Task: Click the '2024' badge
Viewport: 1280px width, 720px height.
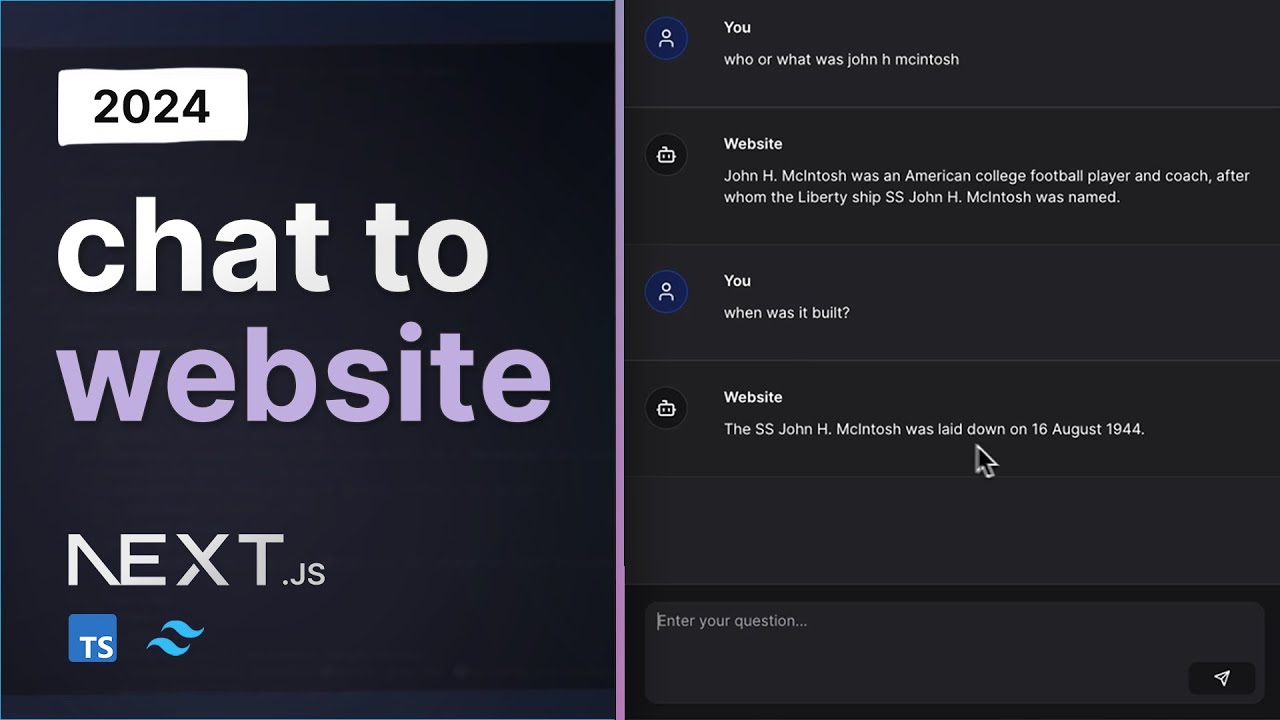Action: (152, 107)
